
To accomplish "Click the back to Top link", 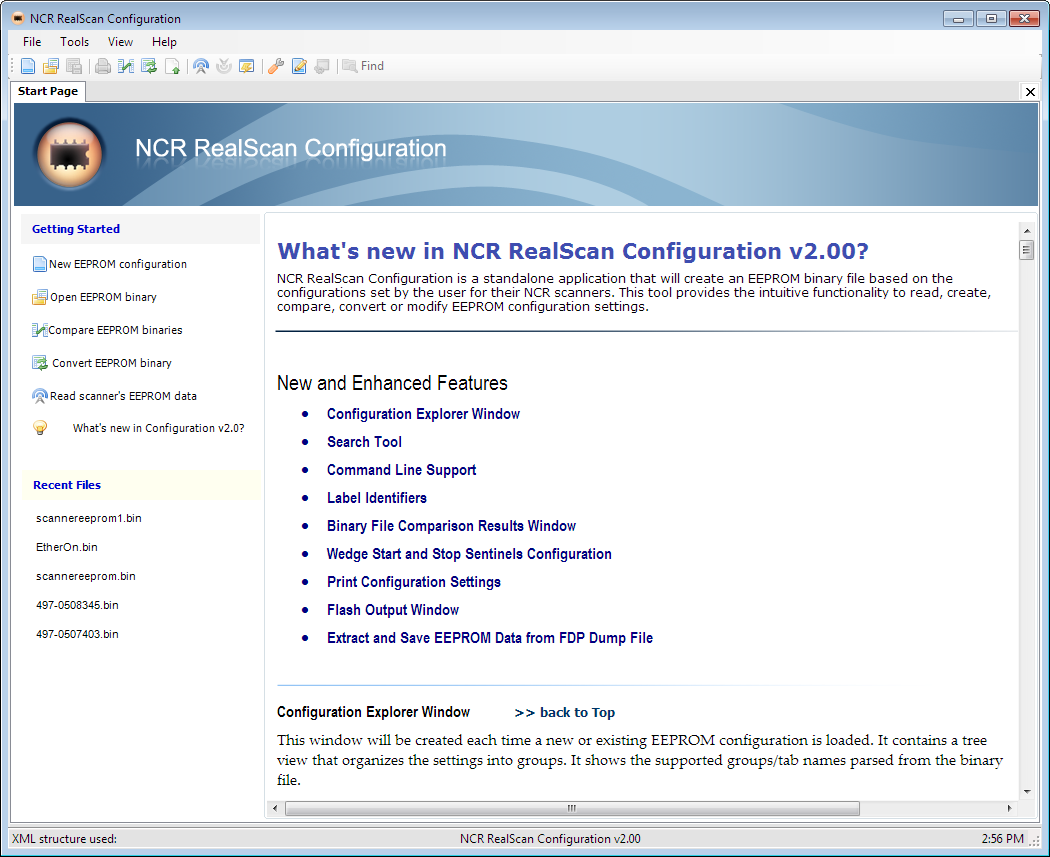I will click(x=565, y=712).
